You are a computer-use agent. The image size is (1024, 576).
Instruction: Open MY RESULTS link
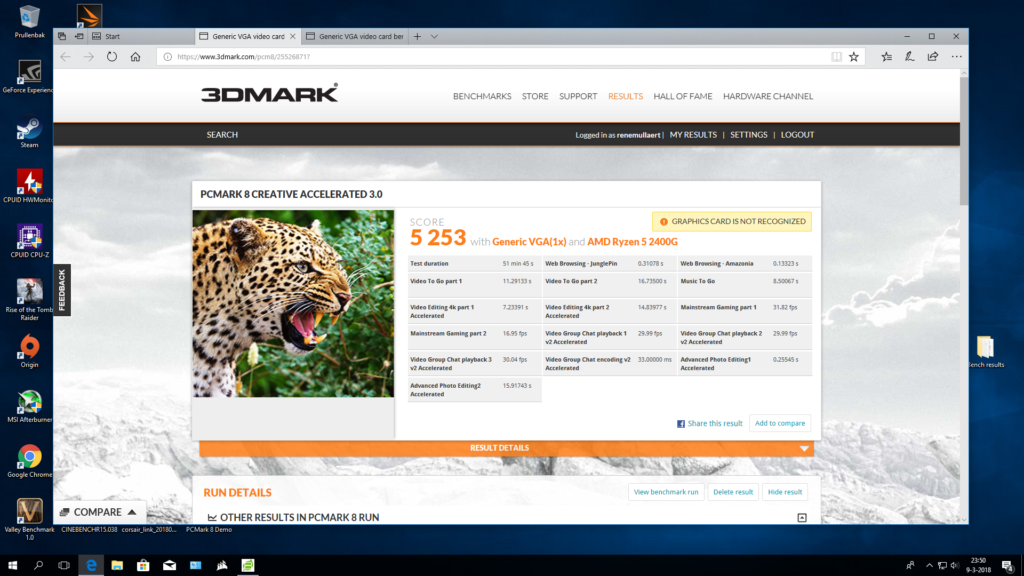click(x=693, y=135)
